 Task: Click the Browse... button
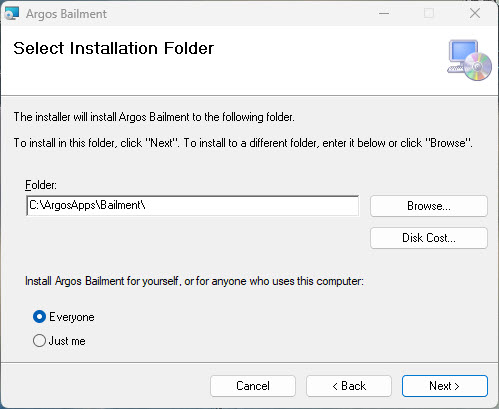[429, 206]
